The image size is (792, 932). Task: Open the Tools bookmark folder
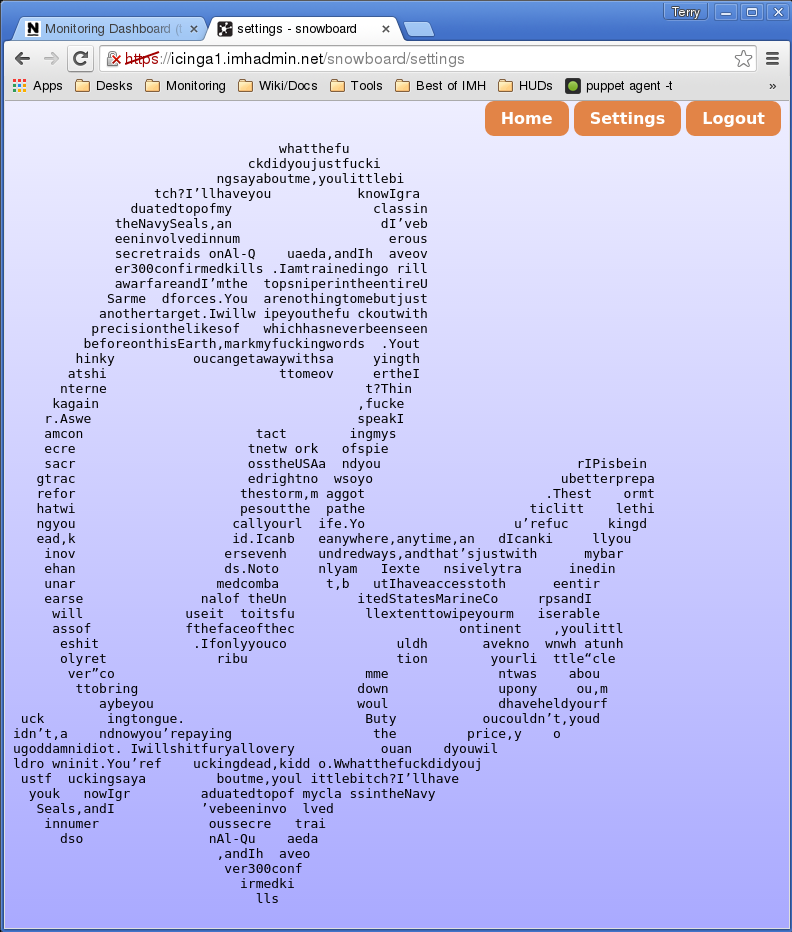[356, 86]
